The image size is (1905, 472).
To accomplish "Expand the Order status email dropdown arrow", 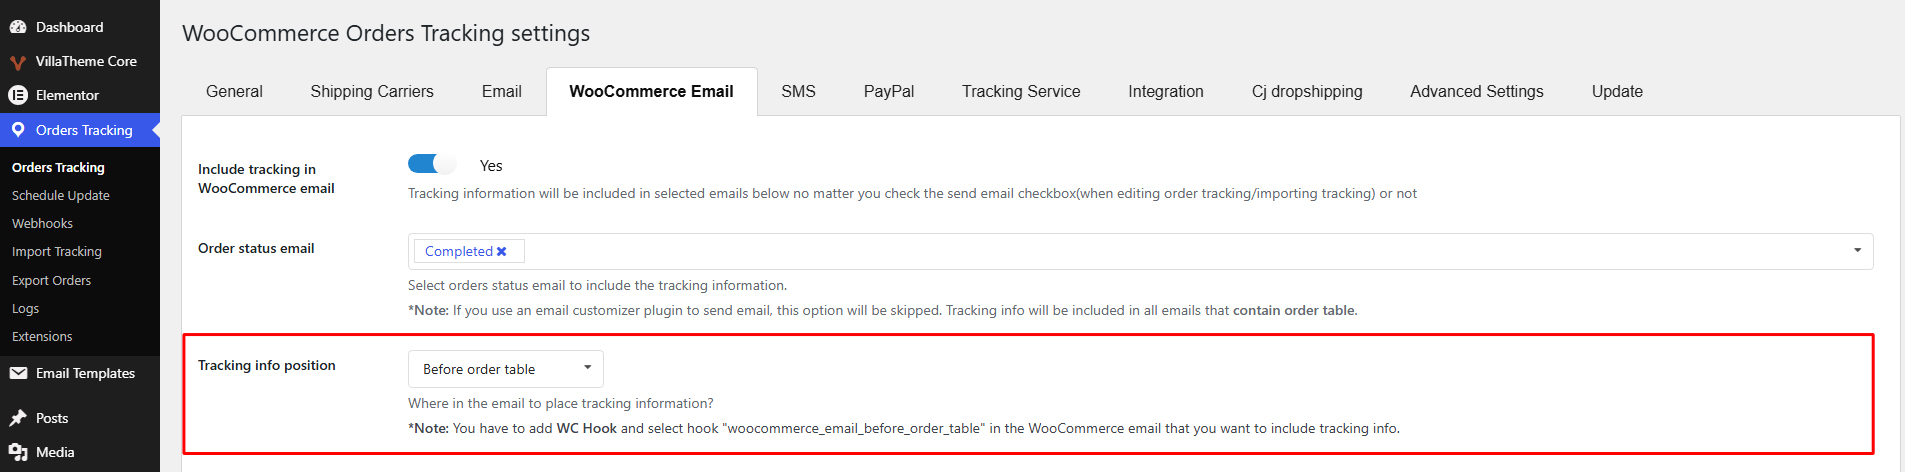I will (x=1857, y=251).
